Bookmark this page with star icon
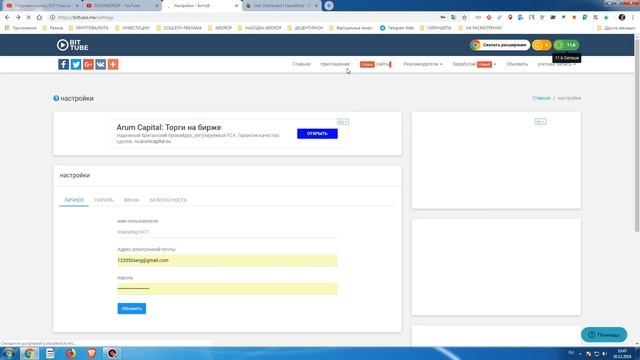 point(464,18)
